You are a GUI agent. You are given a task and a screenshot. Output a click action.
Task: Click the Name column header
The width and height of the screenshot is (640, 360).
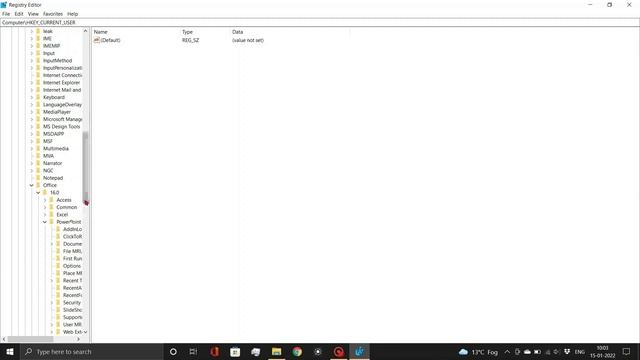point(100,32)
